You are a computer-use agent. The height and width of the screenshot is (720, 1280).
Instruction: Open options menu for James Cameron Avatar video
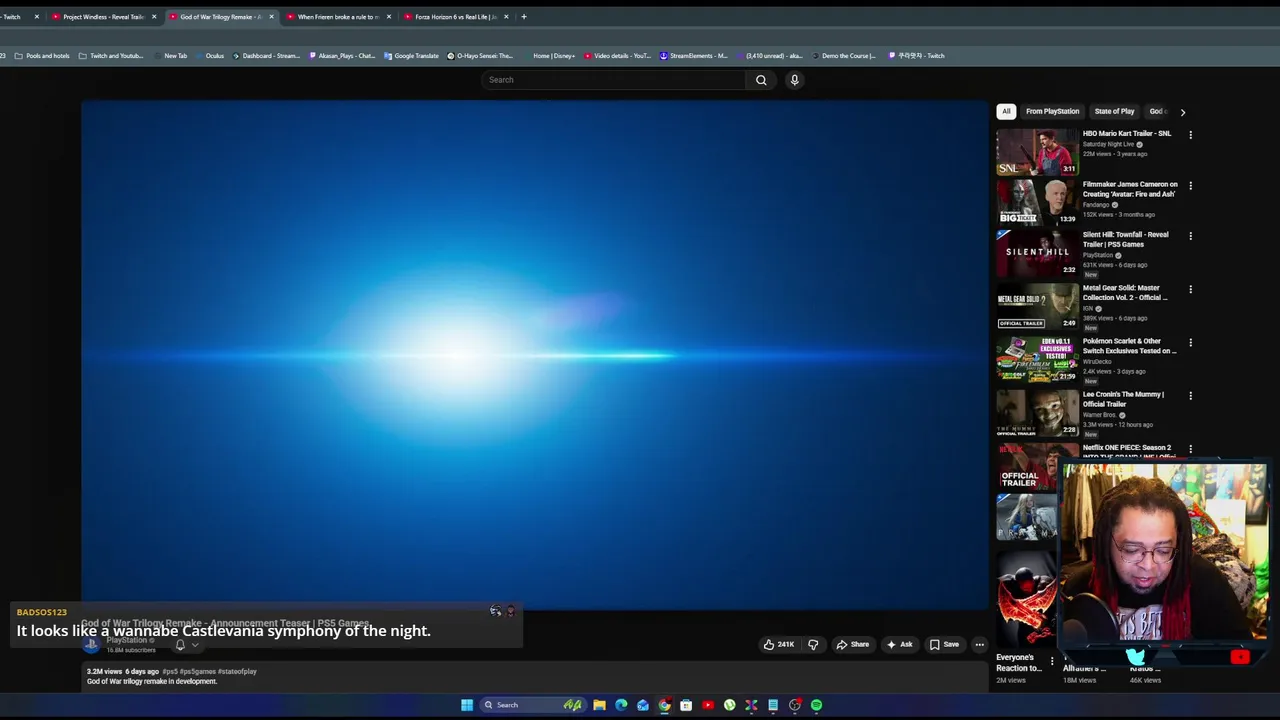pos(1190,185)
